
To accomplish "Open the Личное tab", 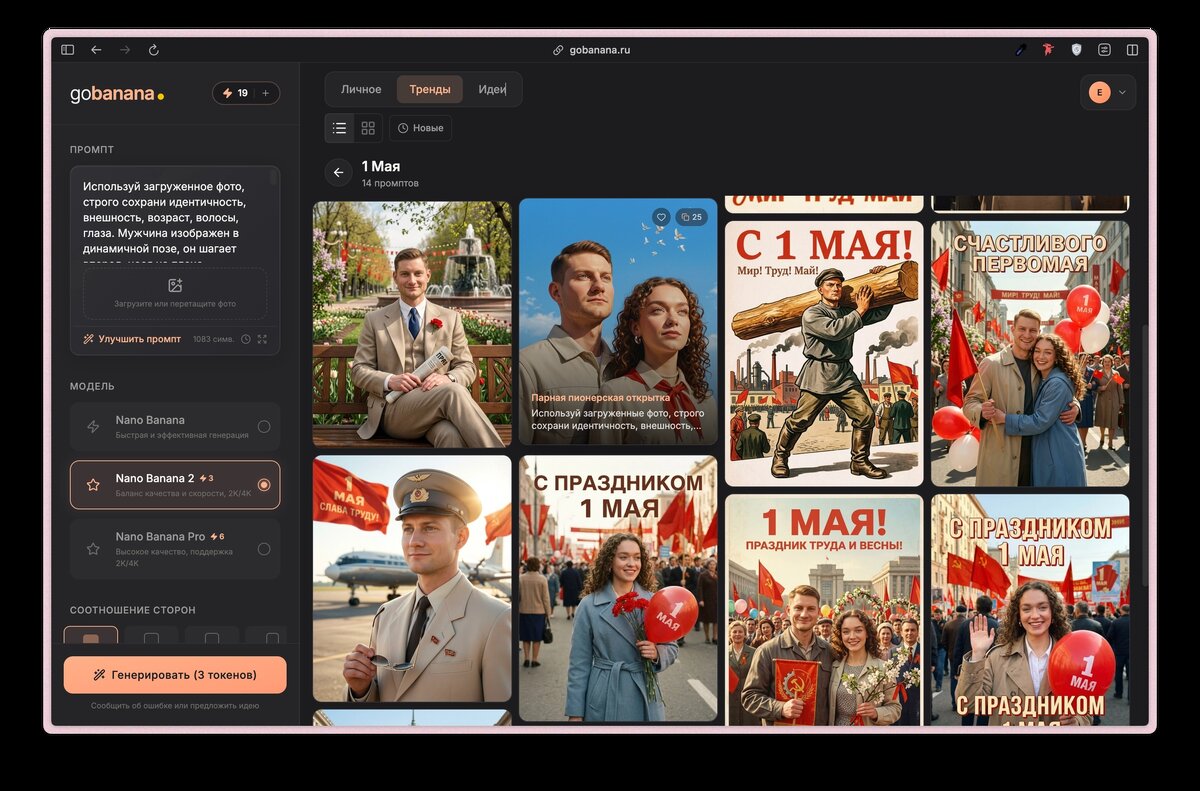I will (x=361, y=89).
